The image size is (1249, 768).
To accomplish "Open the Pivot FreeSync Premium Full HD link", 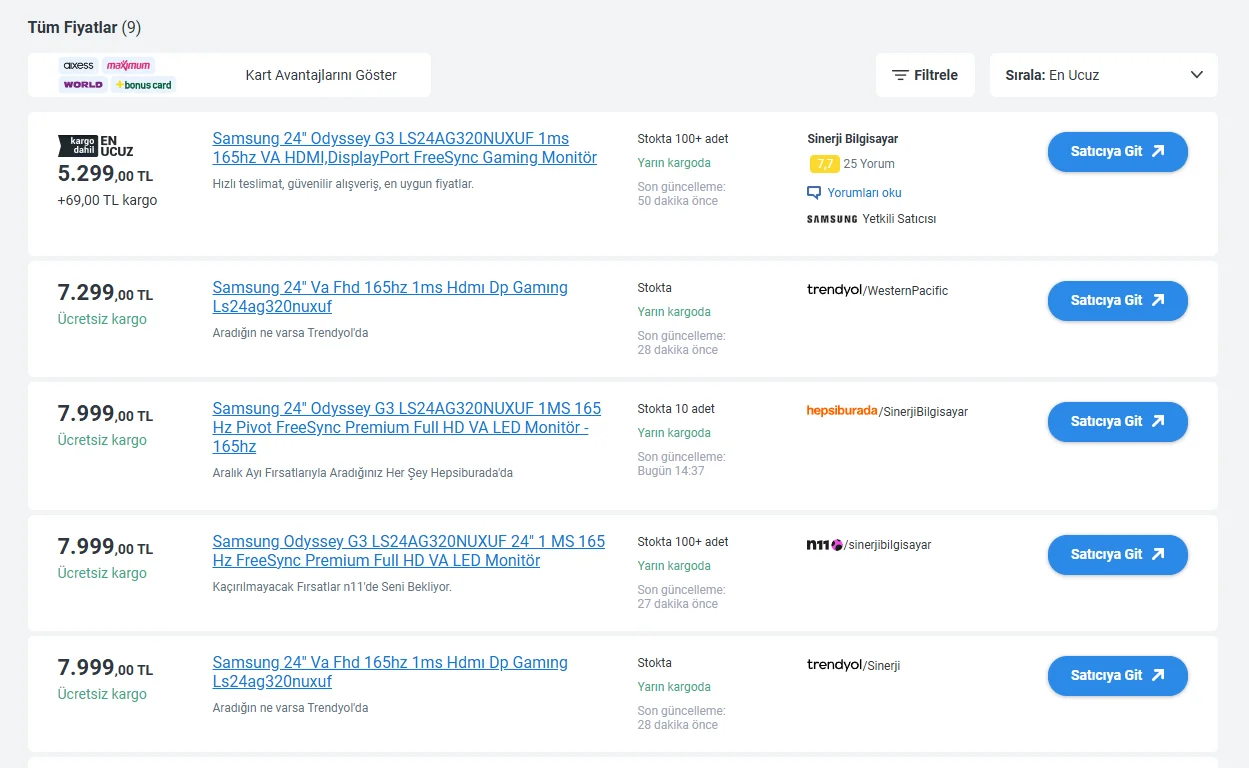I will 407,427.
